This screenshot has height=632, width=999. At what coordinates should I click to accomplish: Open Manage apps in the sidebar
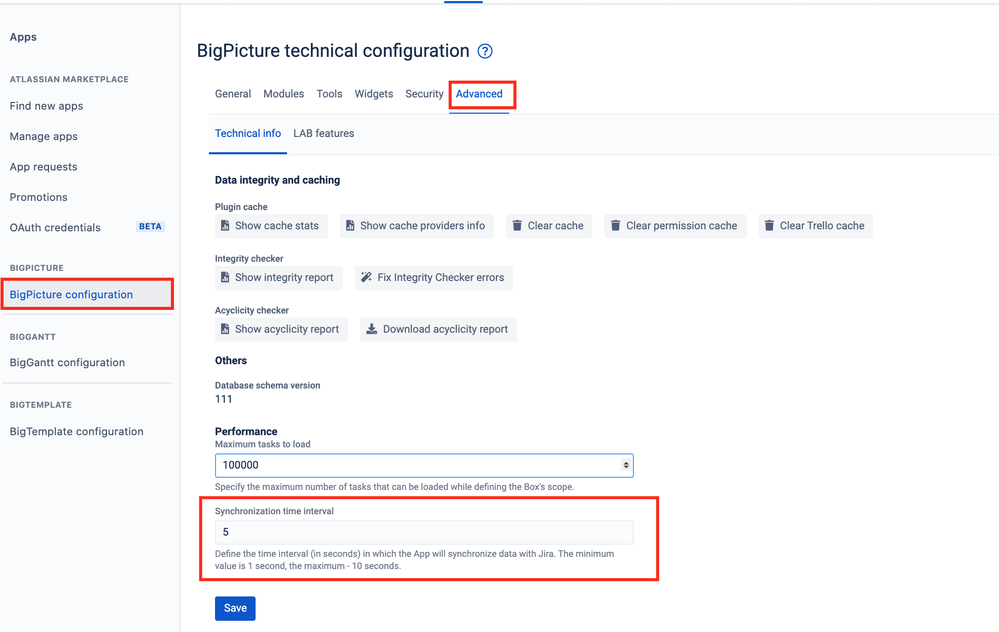pyautogui.click(x=43, y=136)
